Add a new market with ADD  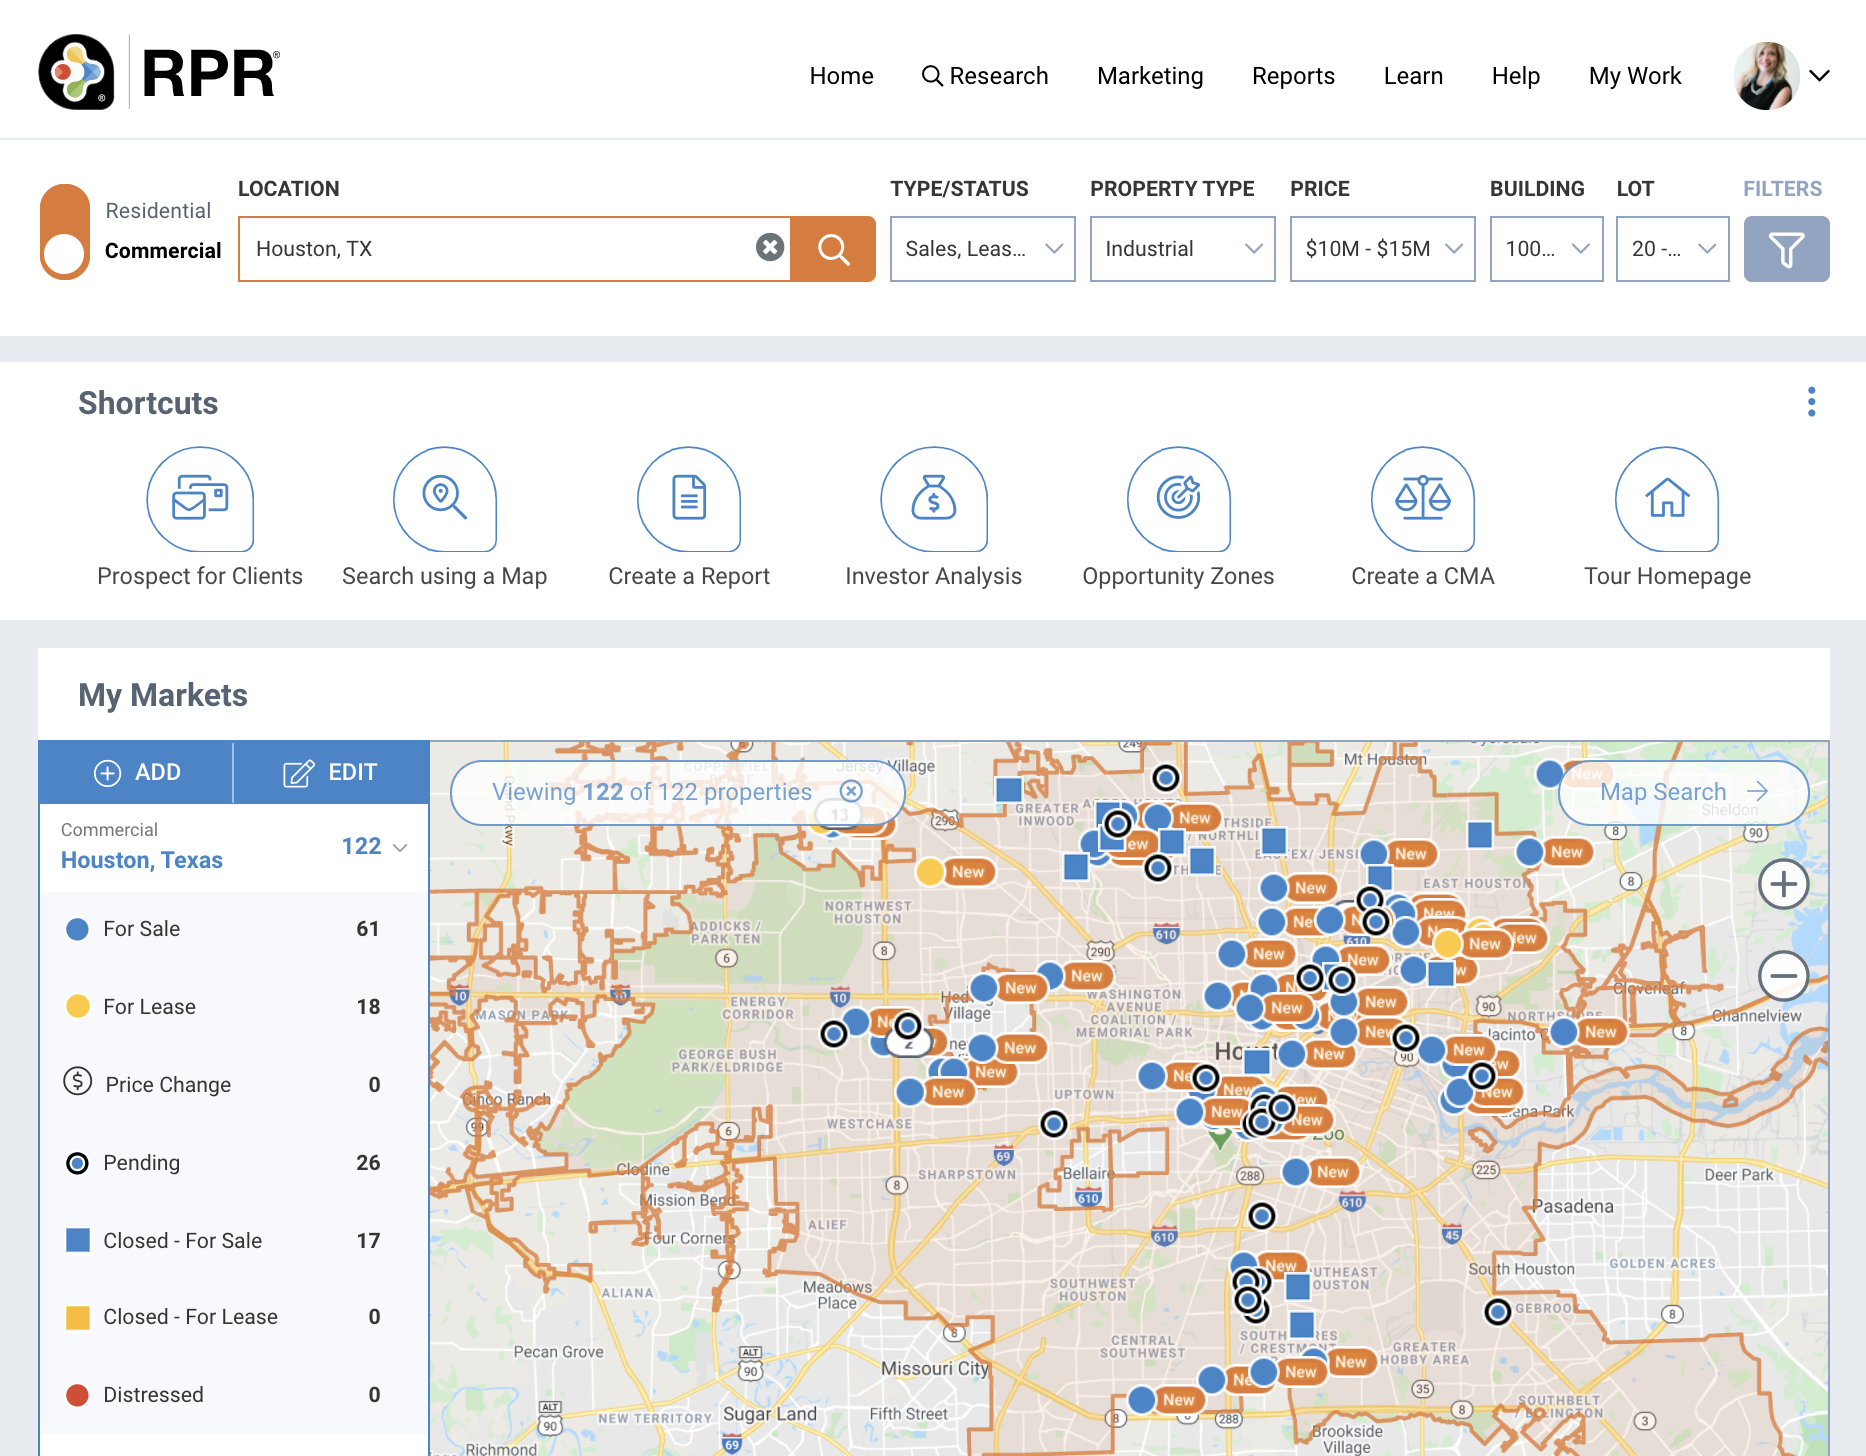(x=136, y=772)
